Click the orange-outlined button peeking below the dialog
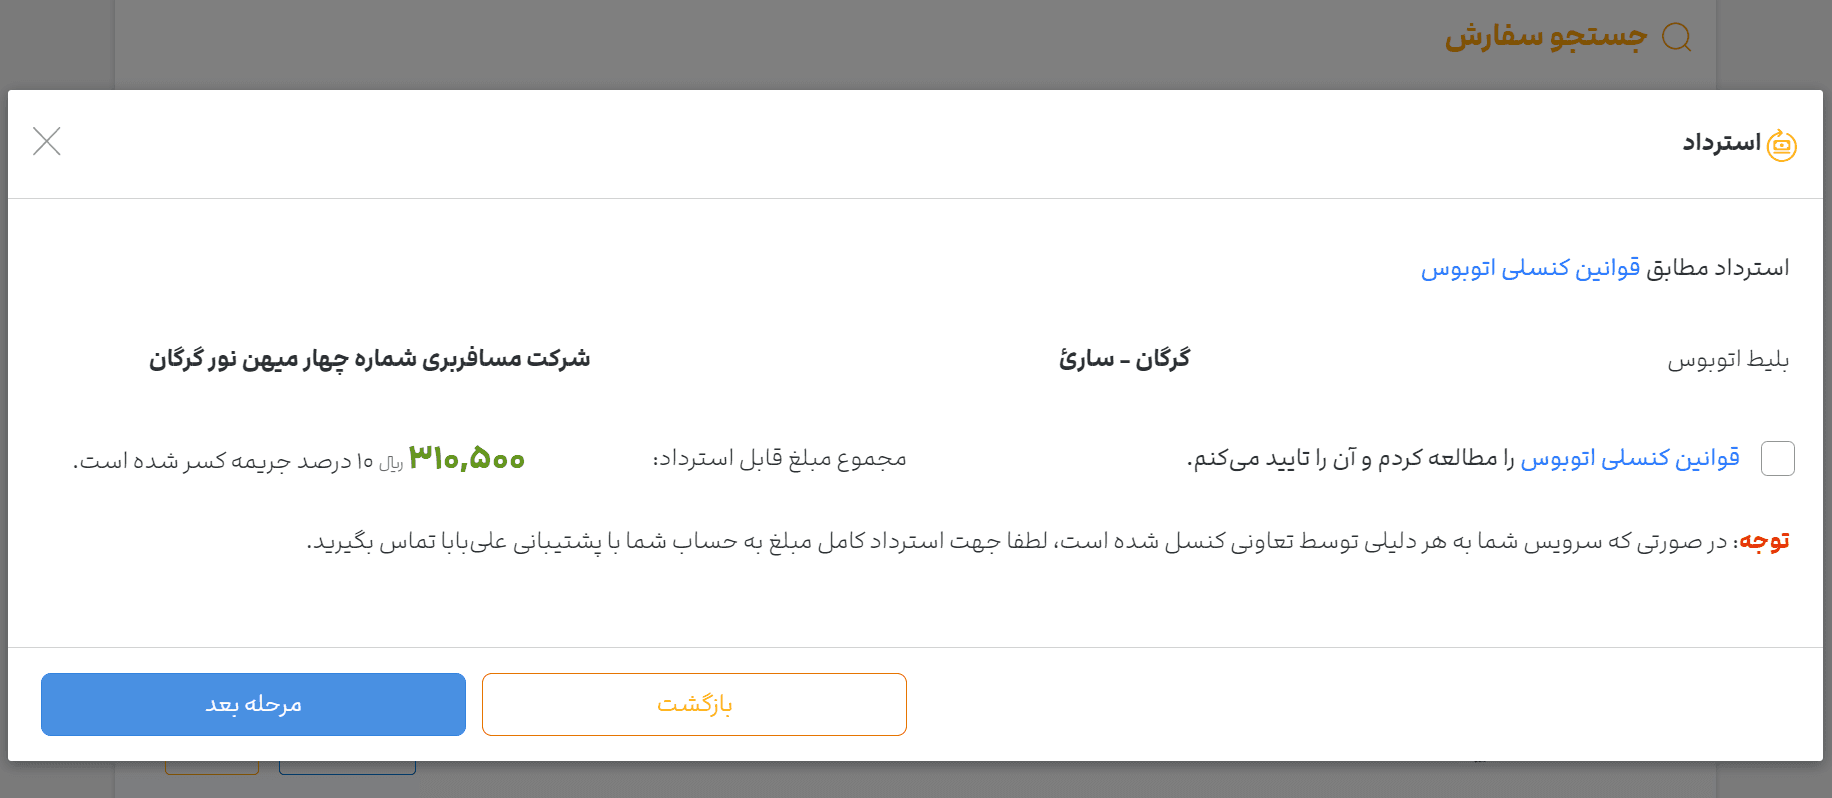The height and width of the screenshot is (798, 1832). (x=212, y=768)
